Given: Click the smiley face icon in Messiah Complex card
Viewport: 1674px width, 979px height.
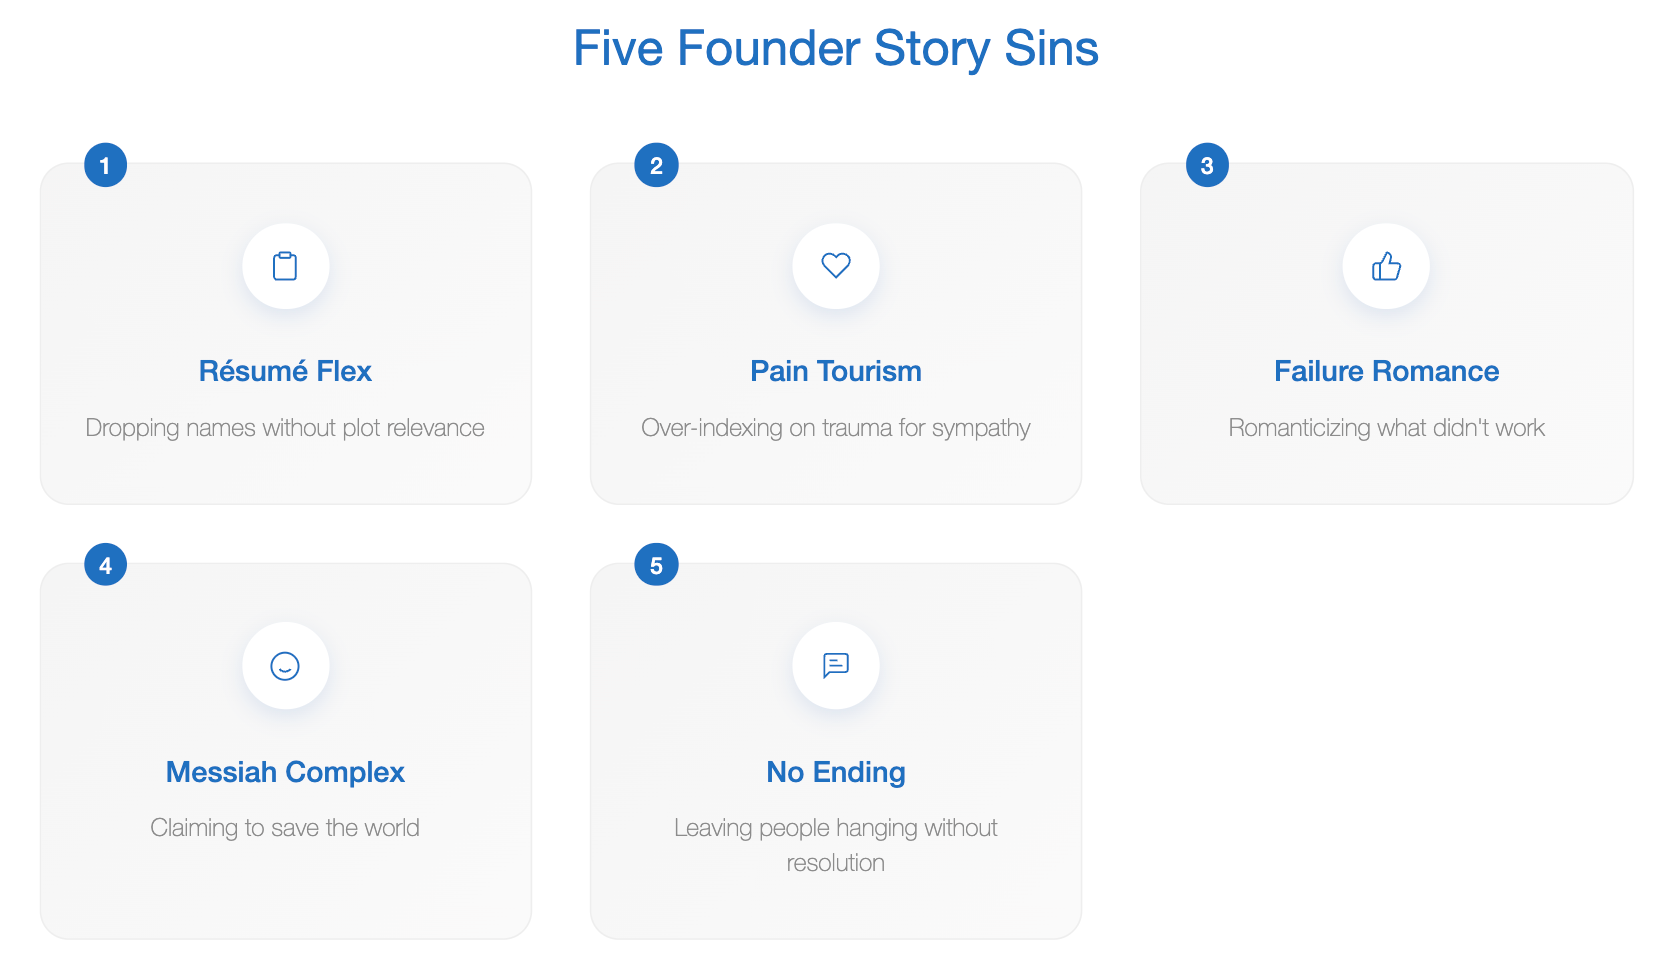Looking at the screenshot, I should pos(285,666).
